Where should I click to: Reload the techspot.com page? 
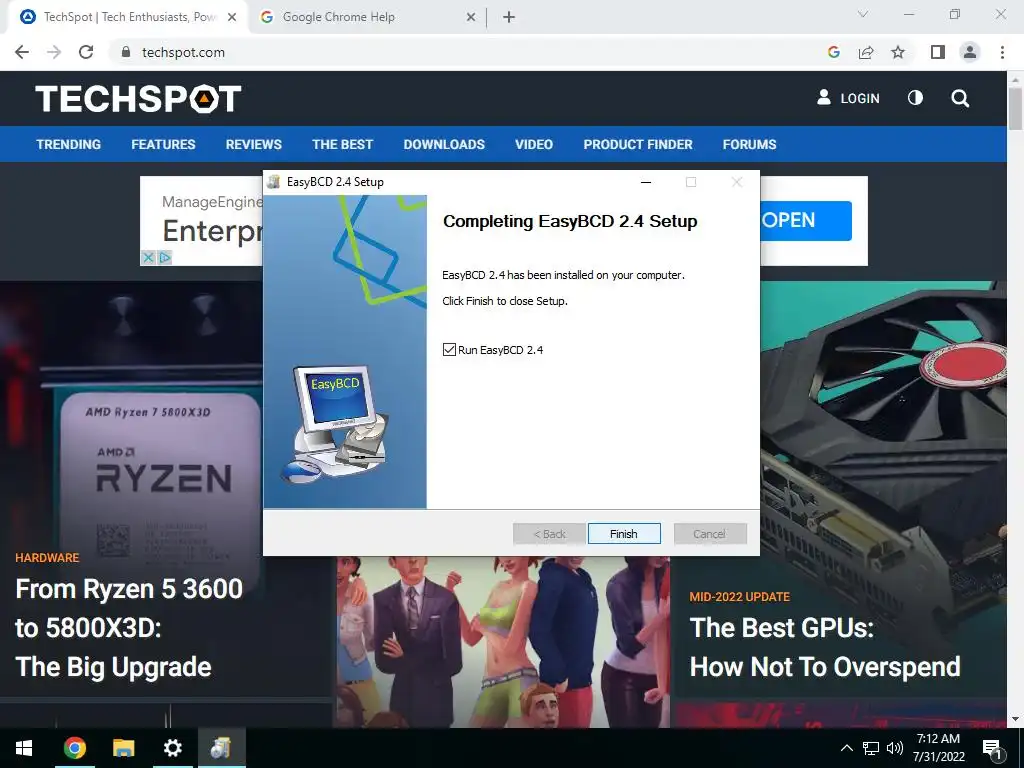86,52
